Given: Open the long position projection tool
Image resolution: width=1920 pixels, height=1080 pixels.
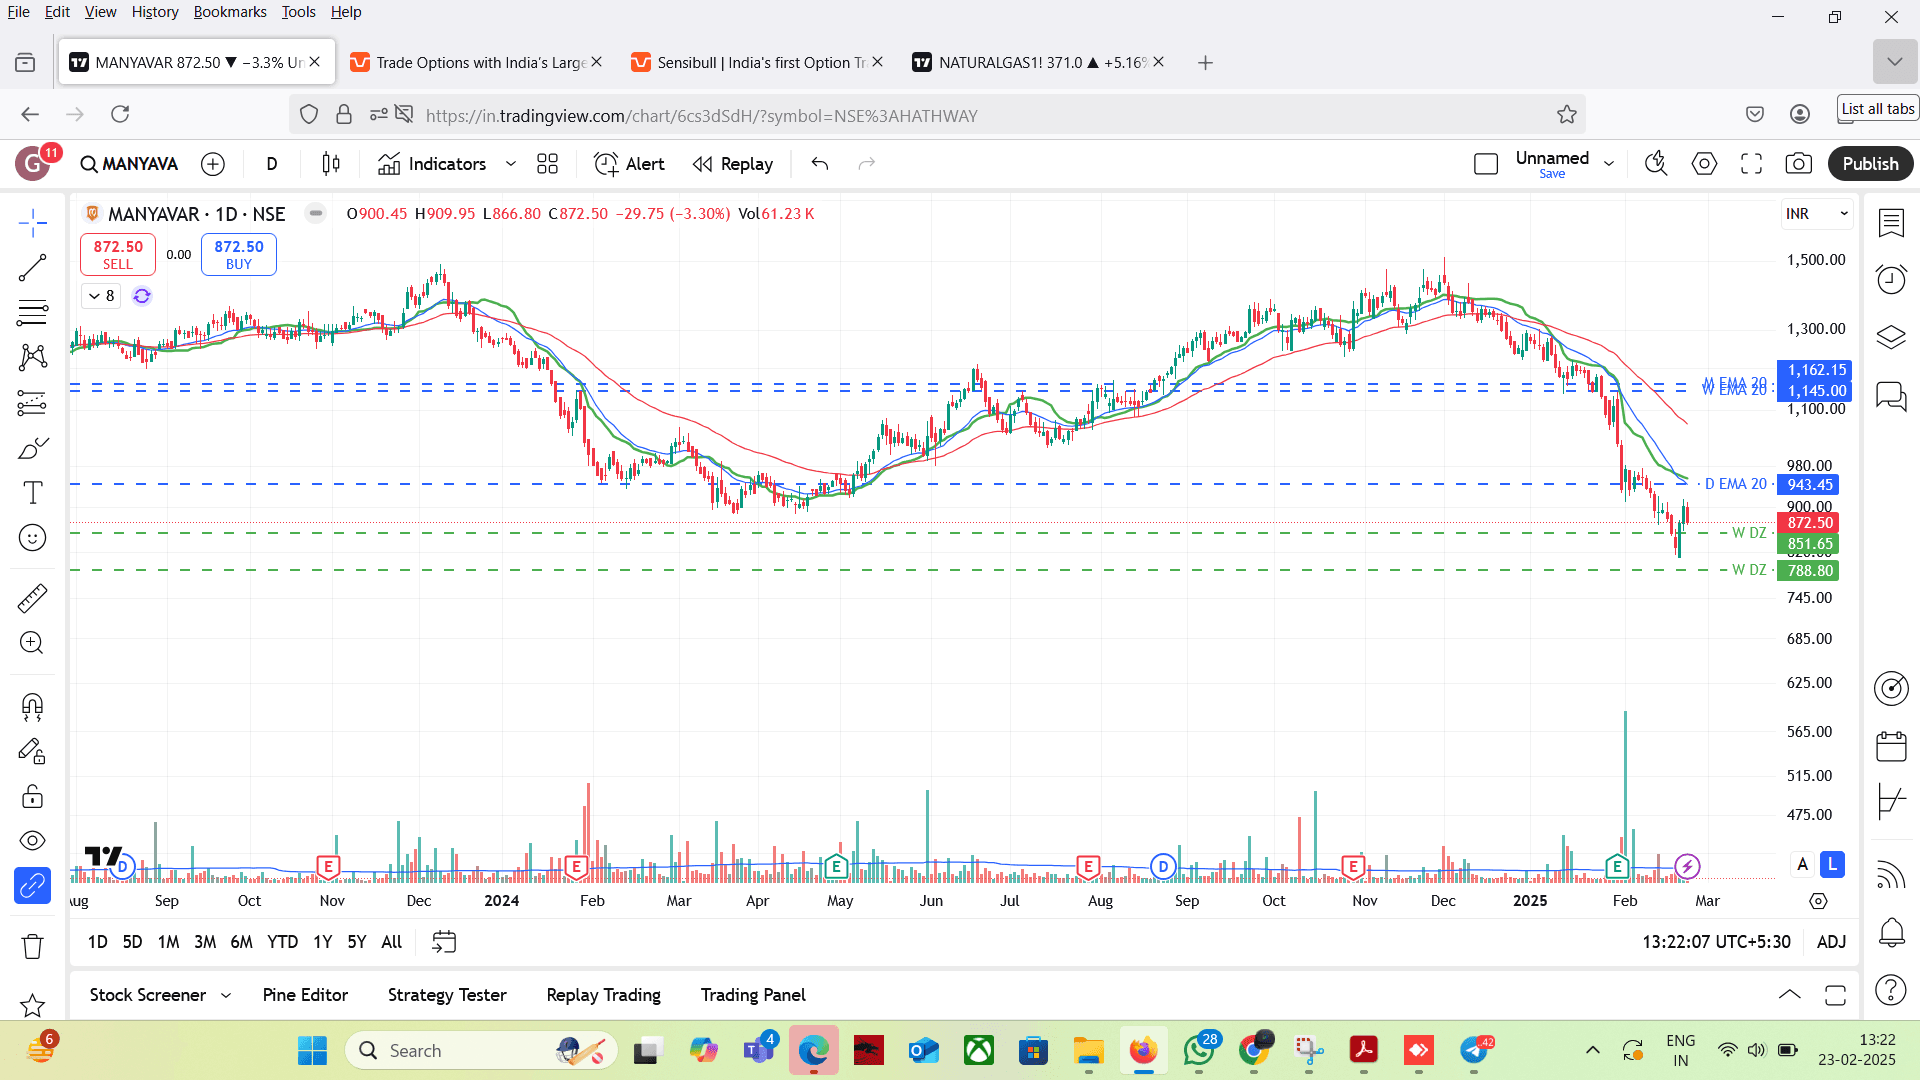Looking at the screenshot, I should [32, 402].
